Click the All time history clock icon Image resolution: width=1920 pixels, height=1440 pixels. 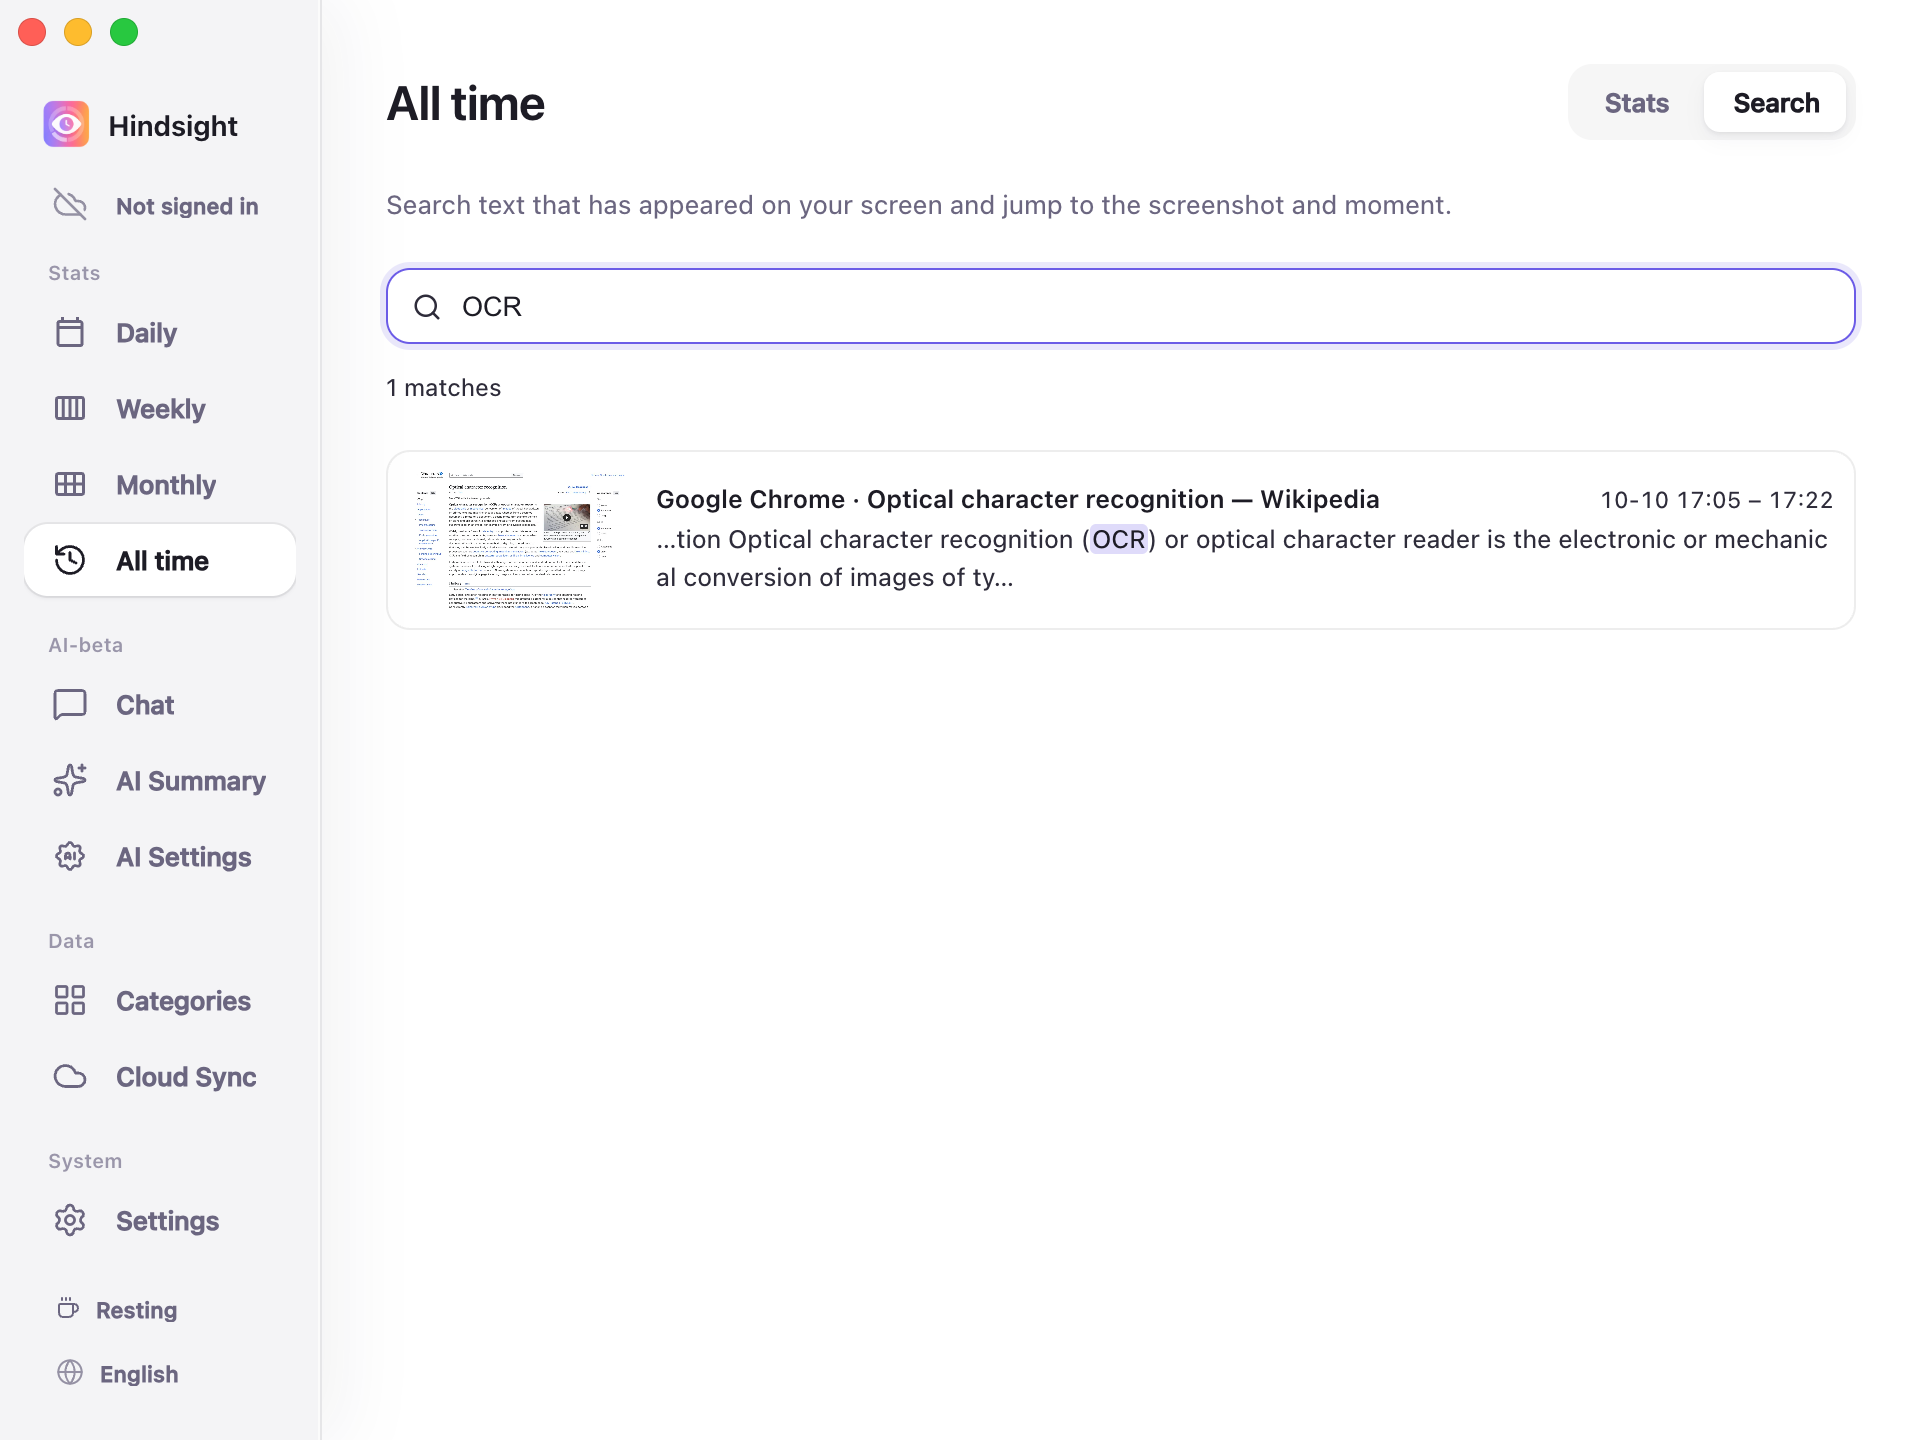coord(70,560)
